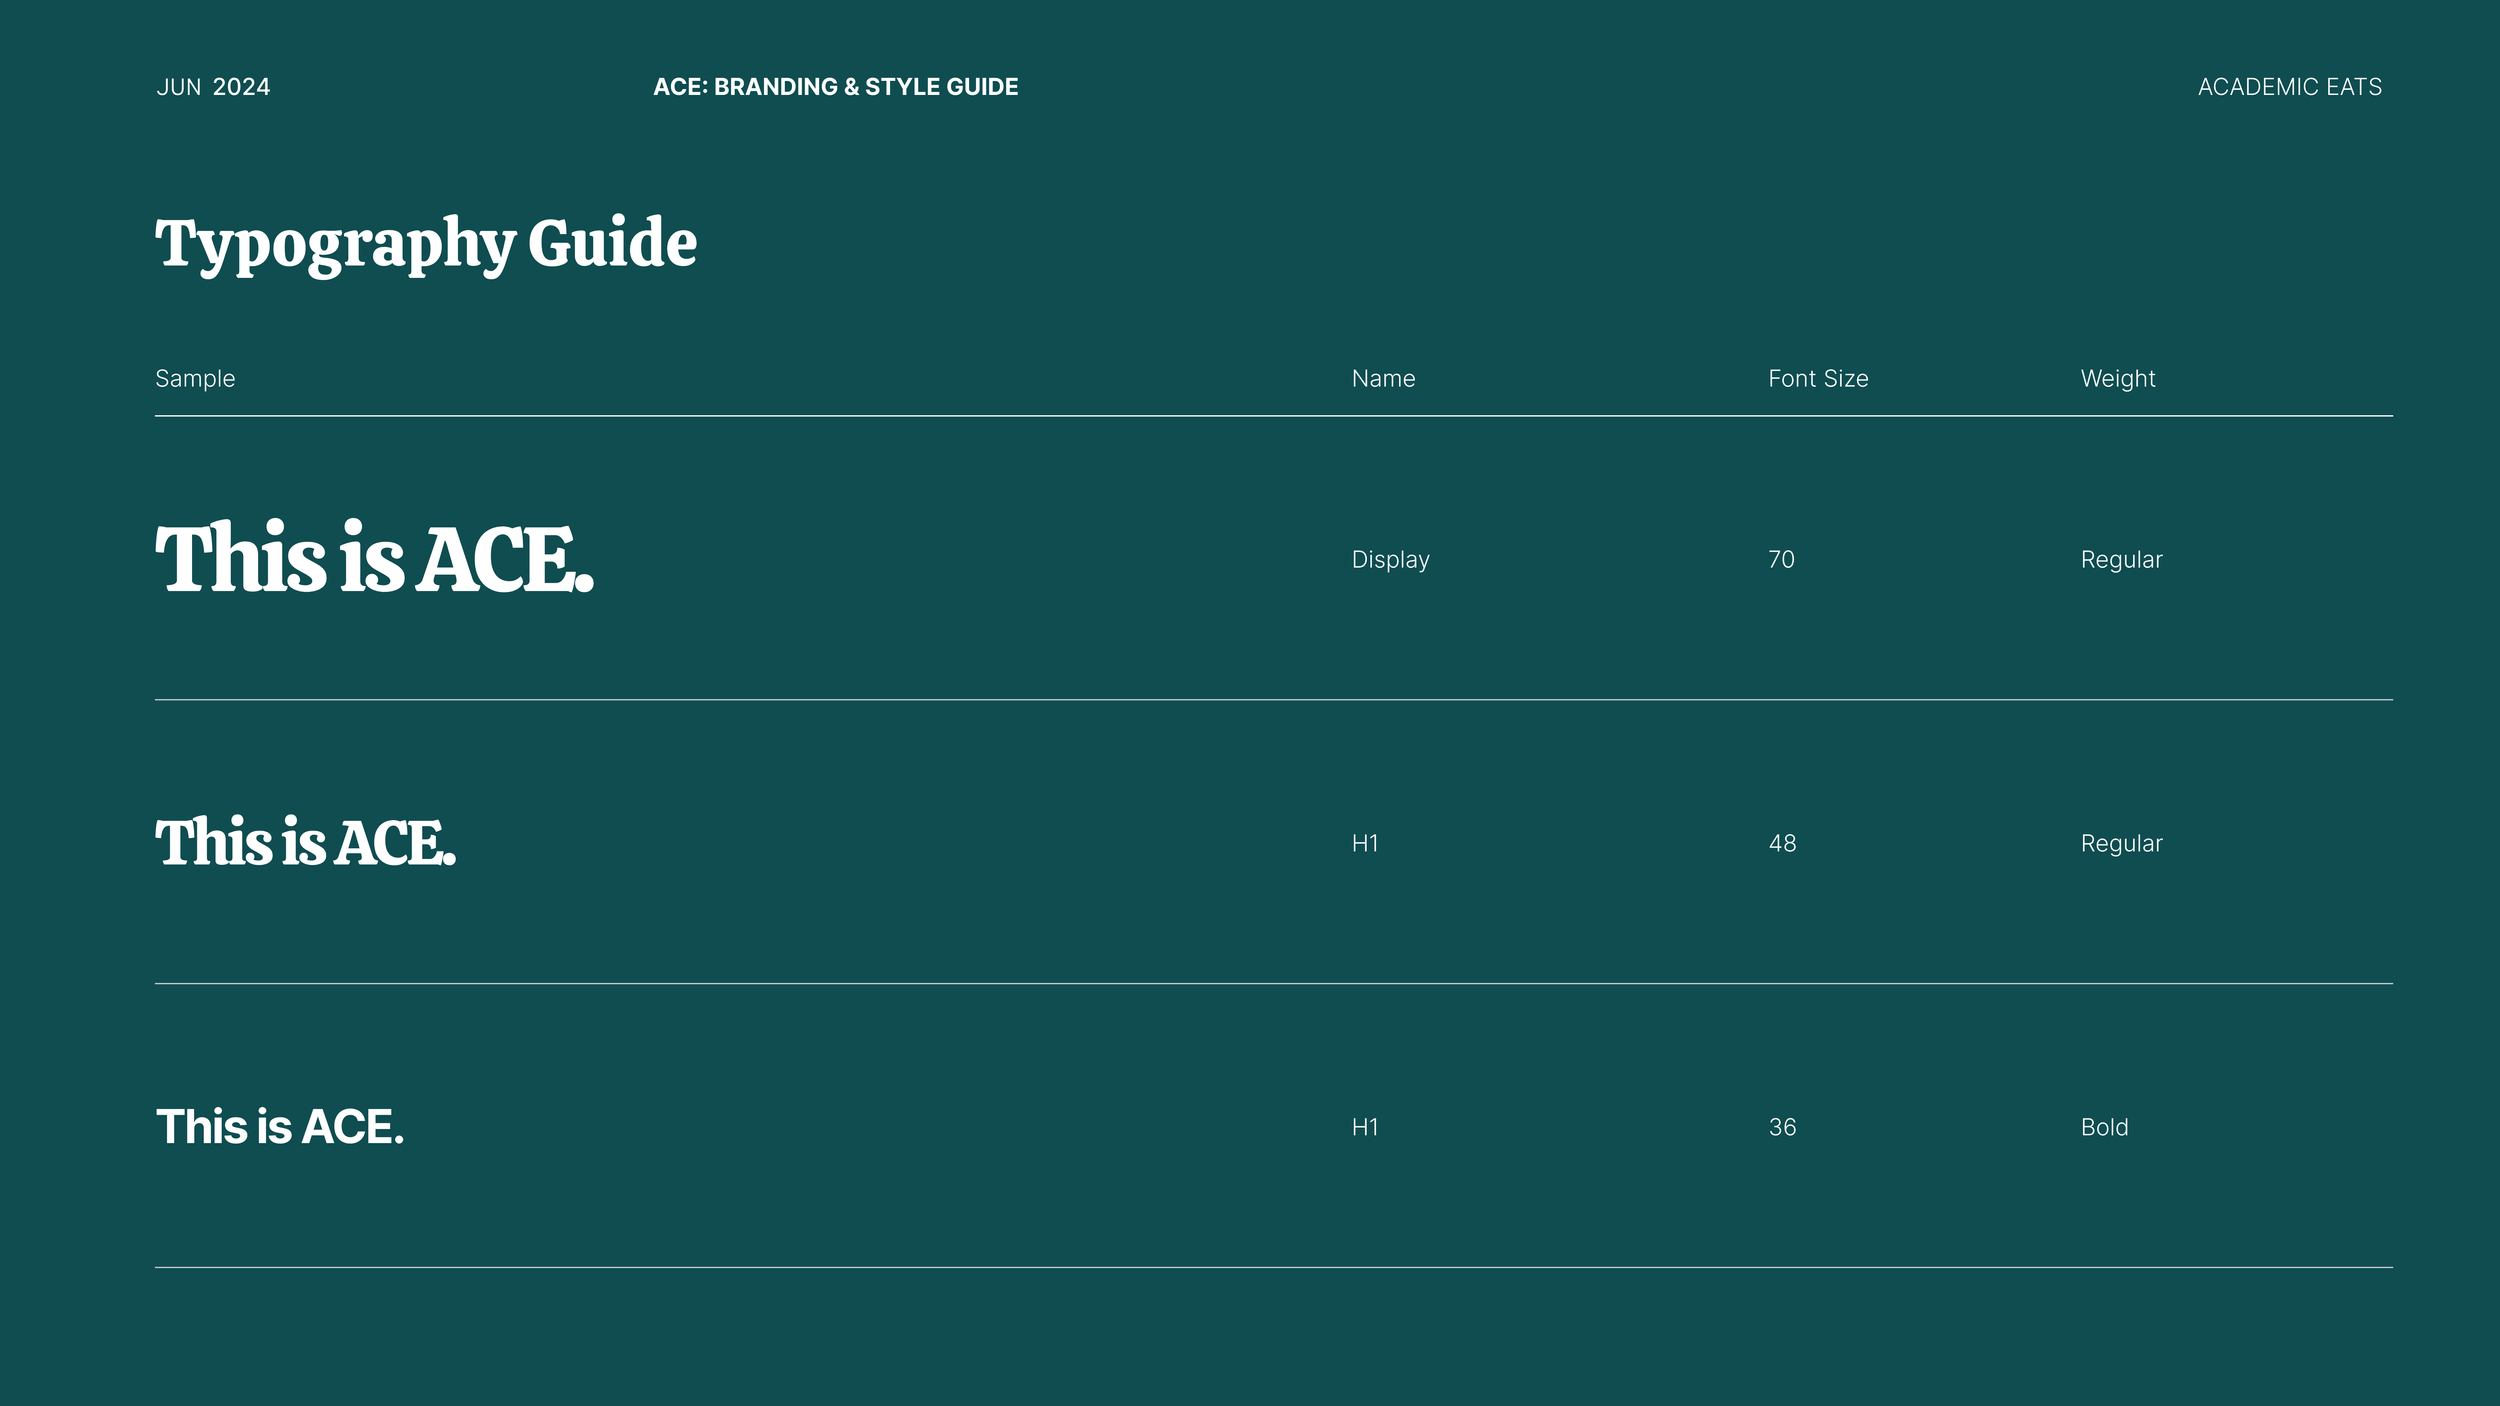Click Regular weight in Display row
The width and height of the screenshot is (2500, 1406).
click(2121, 560)
